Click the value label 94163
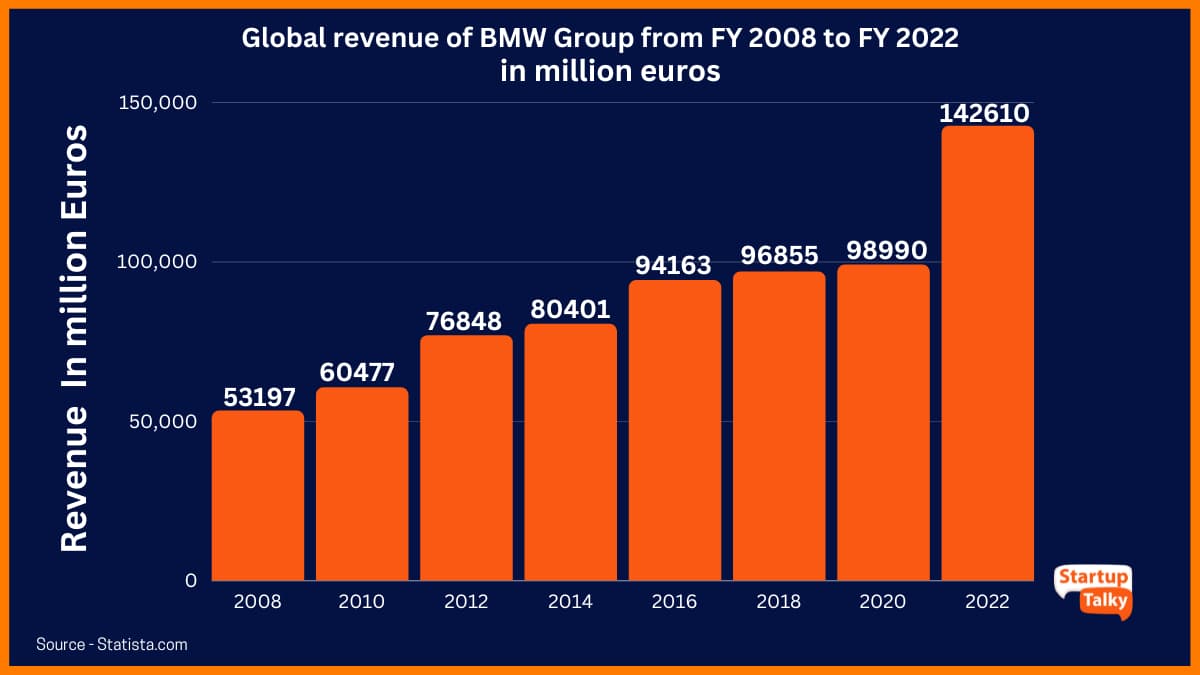Image resolution: width=1200 pixels, height=675 pixels. 675,265
